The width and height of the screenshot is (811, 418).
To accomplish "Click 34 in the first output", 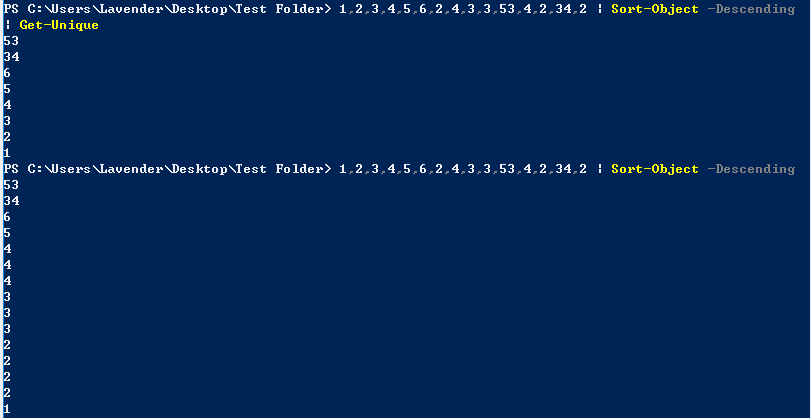I will coord(11,57).
